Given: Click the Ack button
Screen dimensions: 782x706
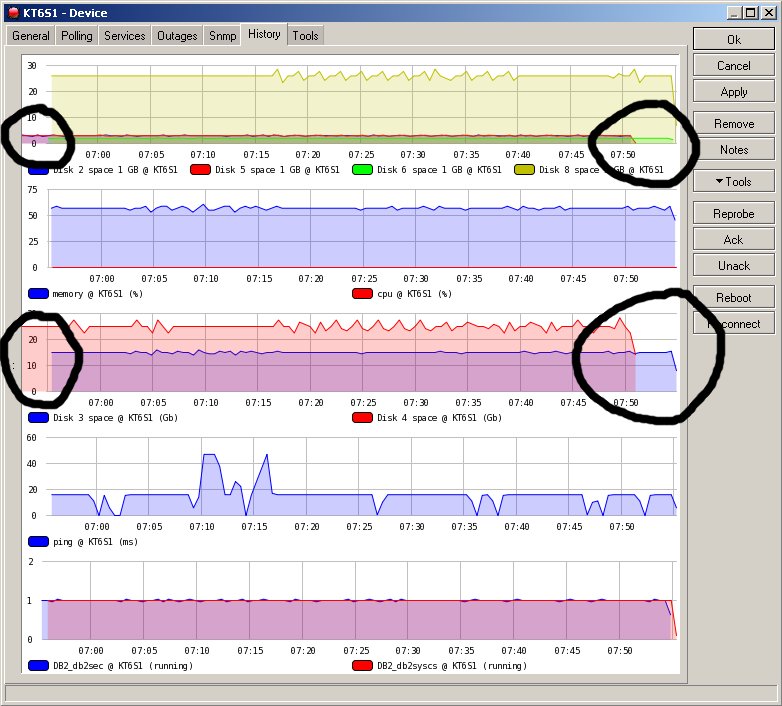Looking at the screenshot, I should [x=734, y=240].
